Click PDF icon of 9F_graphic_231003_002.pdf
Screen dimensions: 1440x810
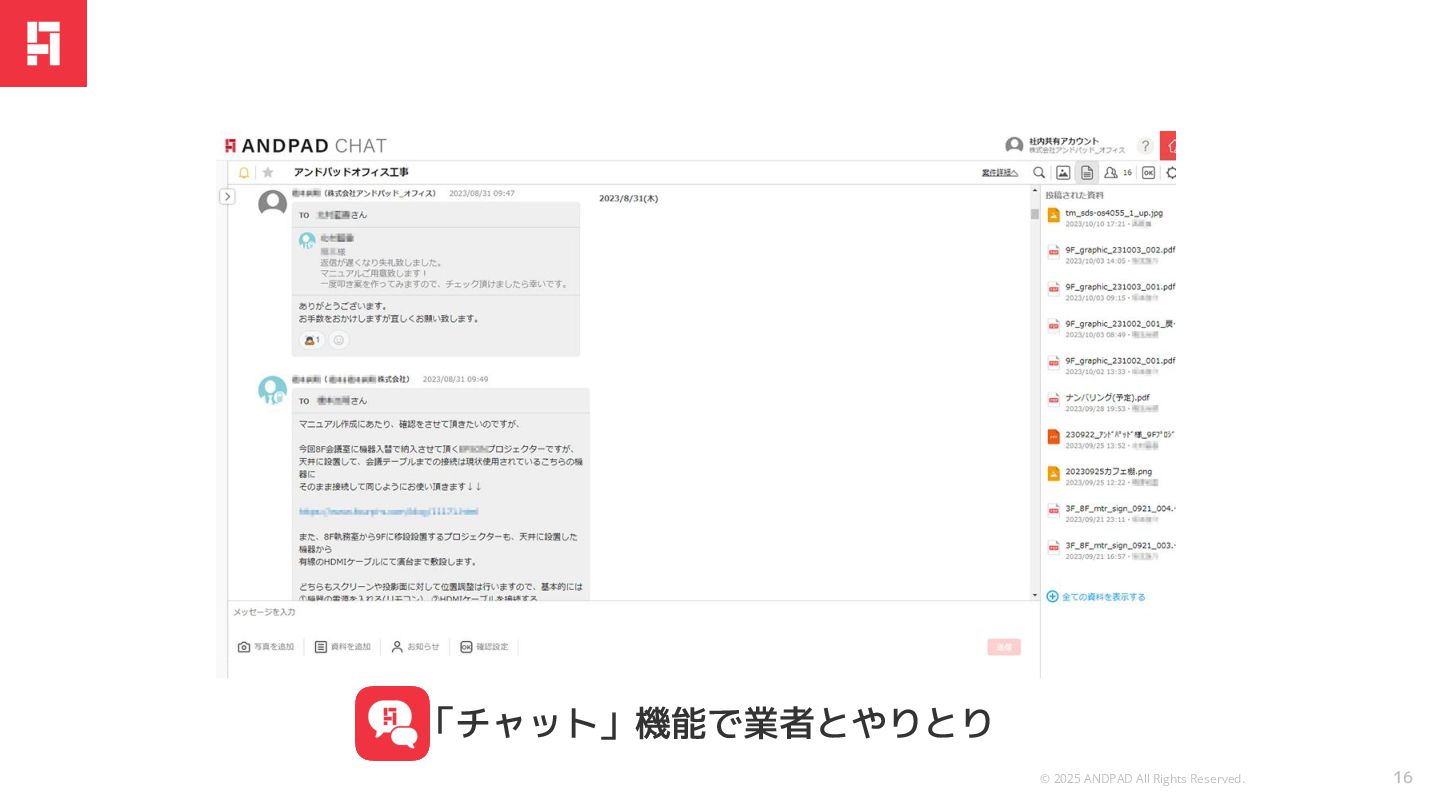[1053, 252]
